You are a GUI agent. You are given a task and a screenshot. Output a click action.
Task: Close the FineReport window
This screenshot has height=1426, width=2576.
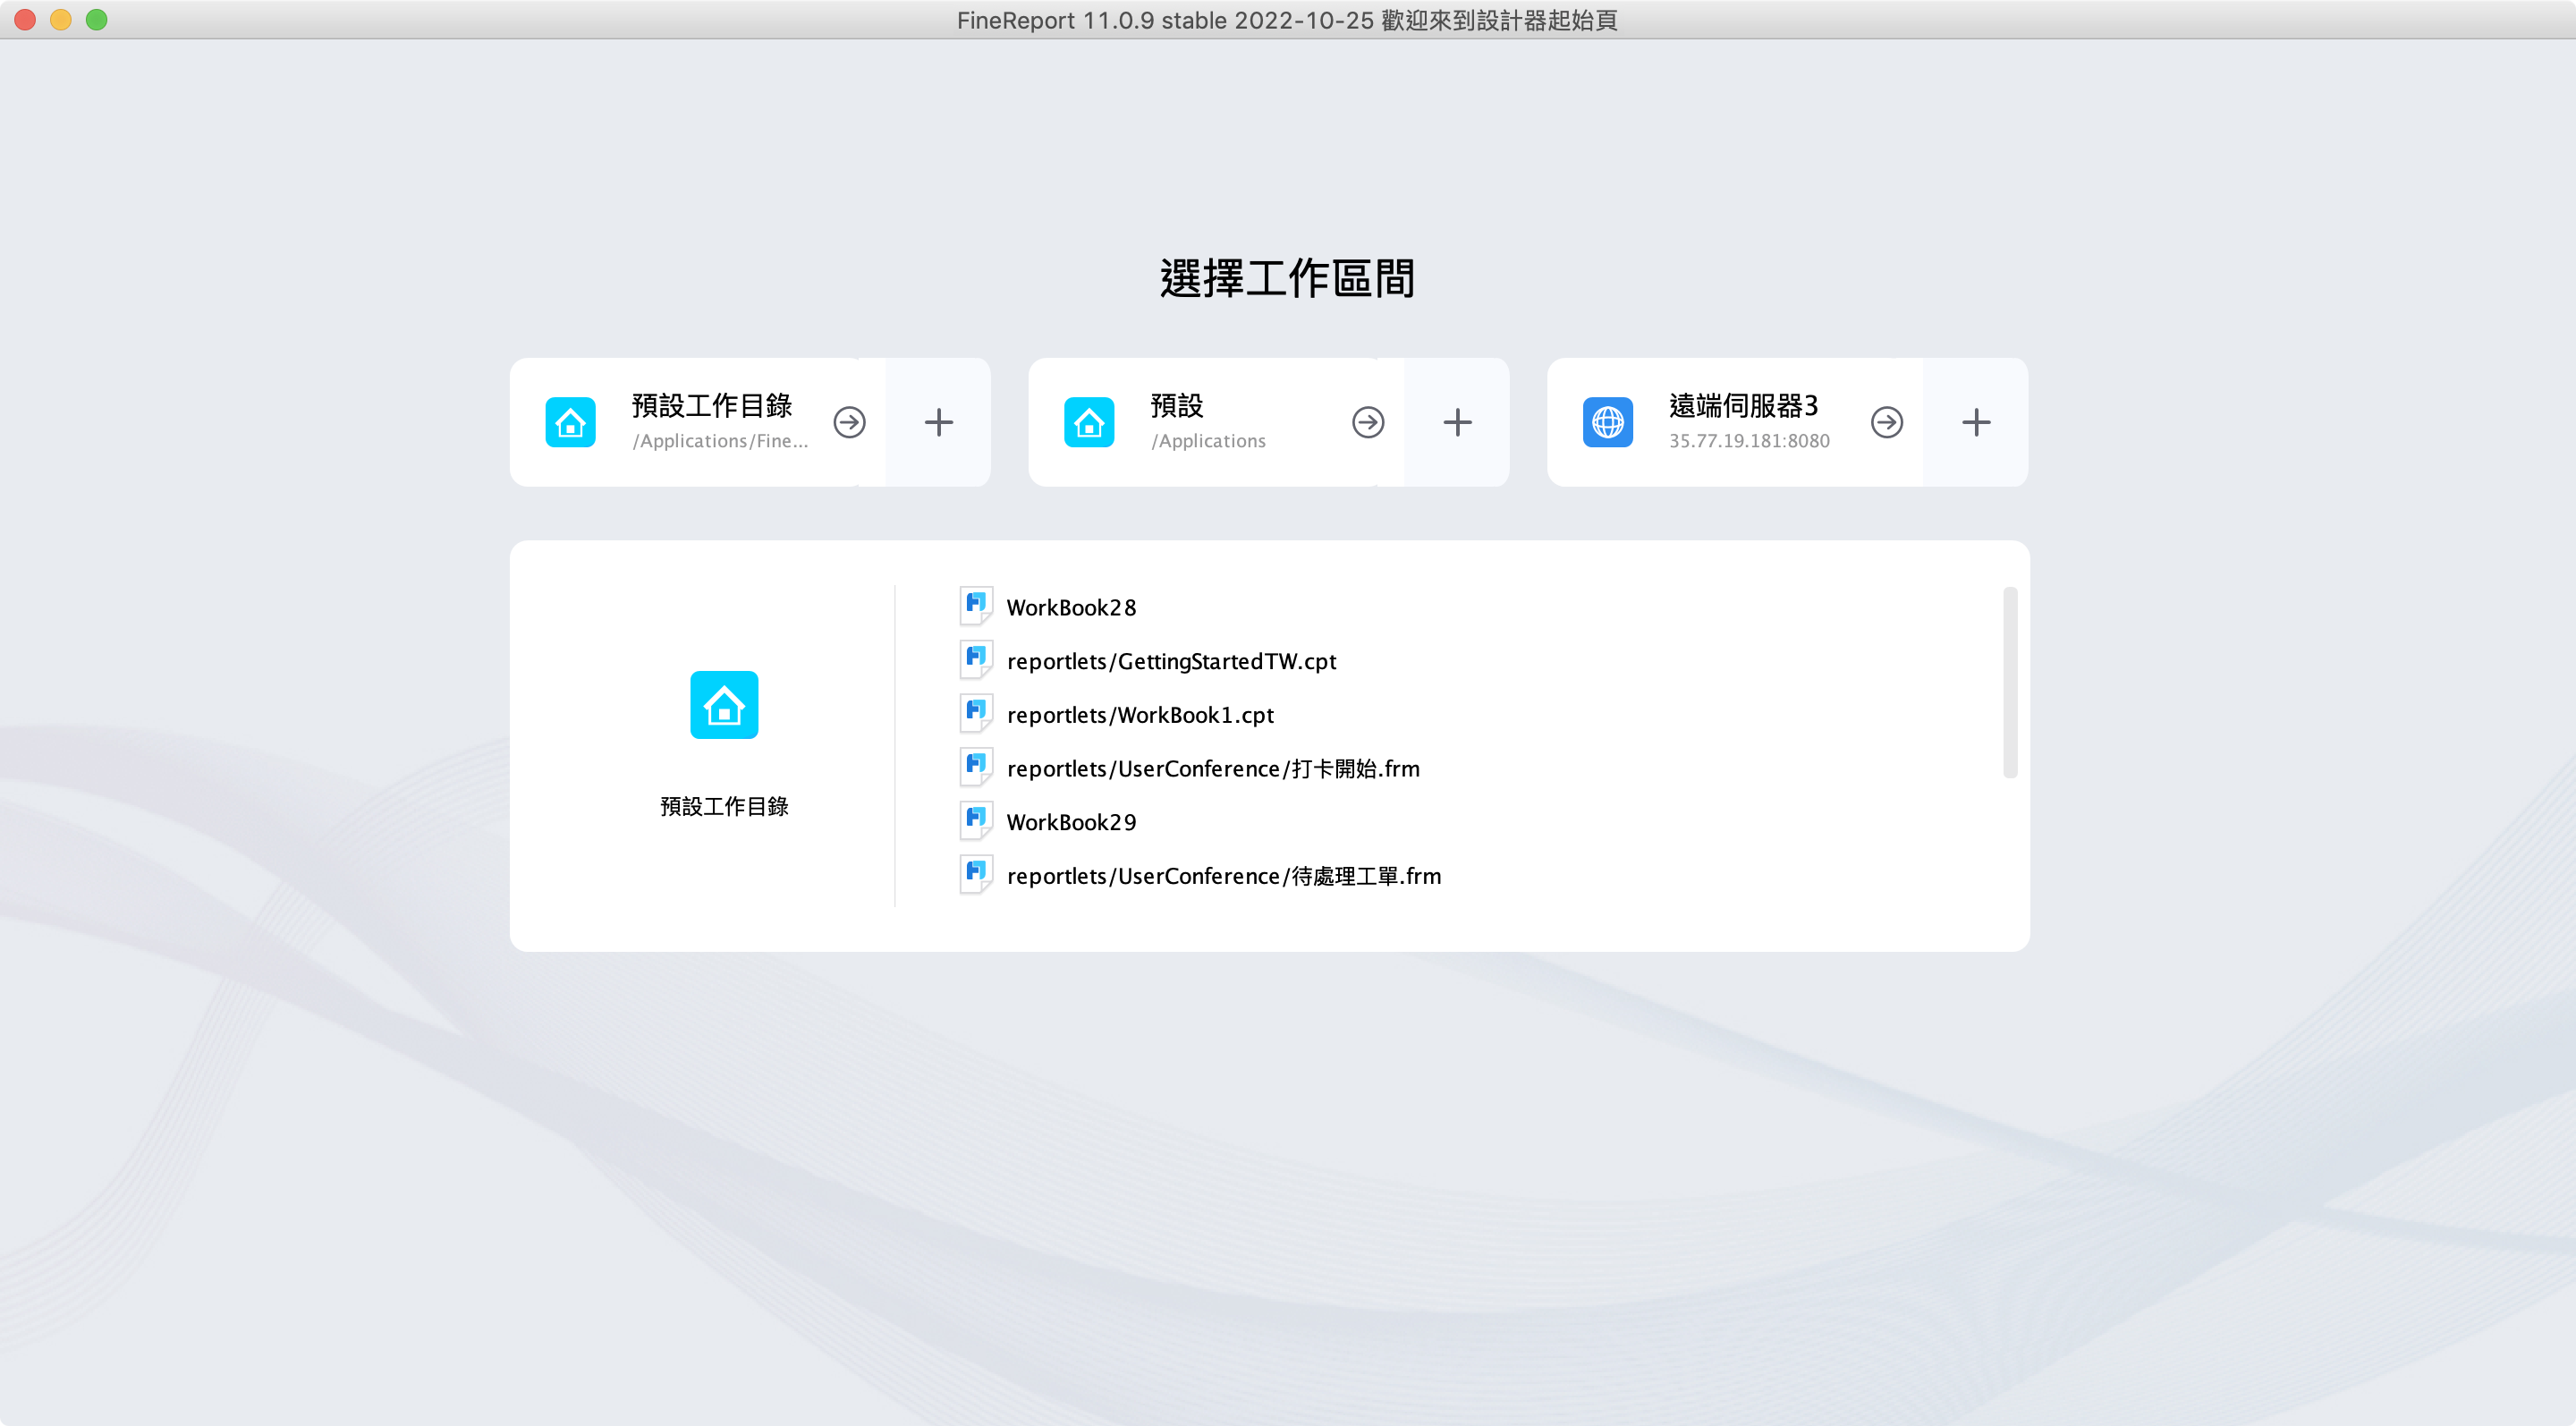(x=25, y=20)
